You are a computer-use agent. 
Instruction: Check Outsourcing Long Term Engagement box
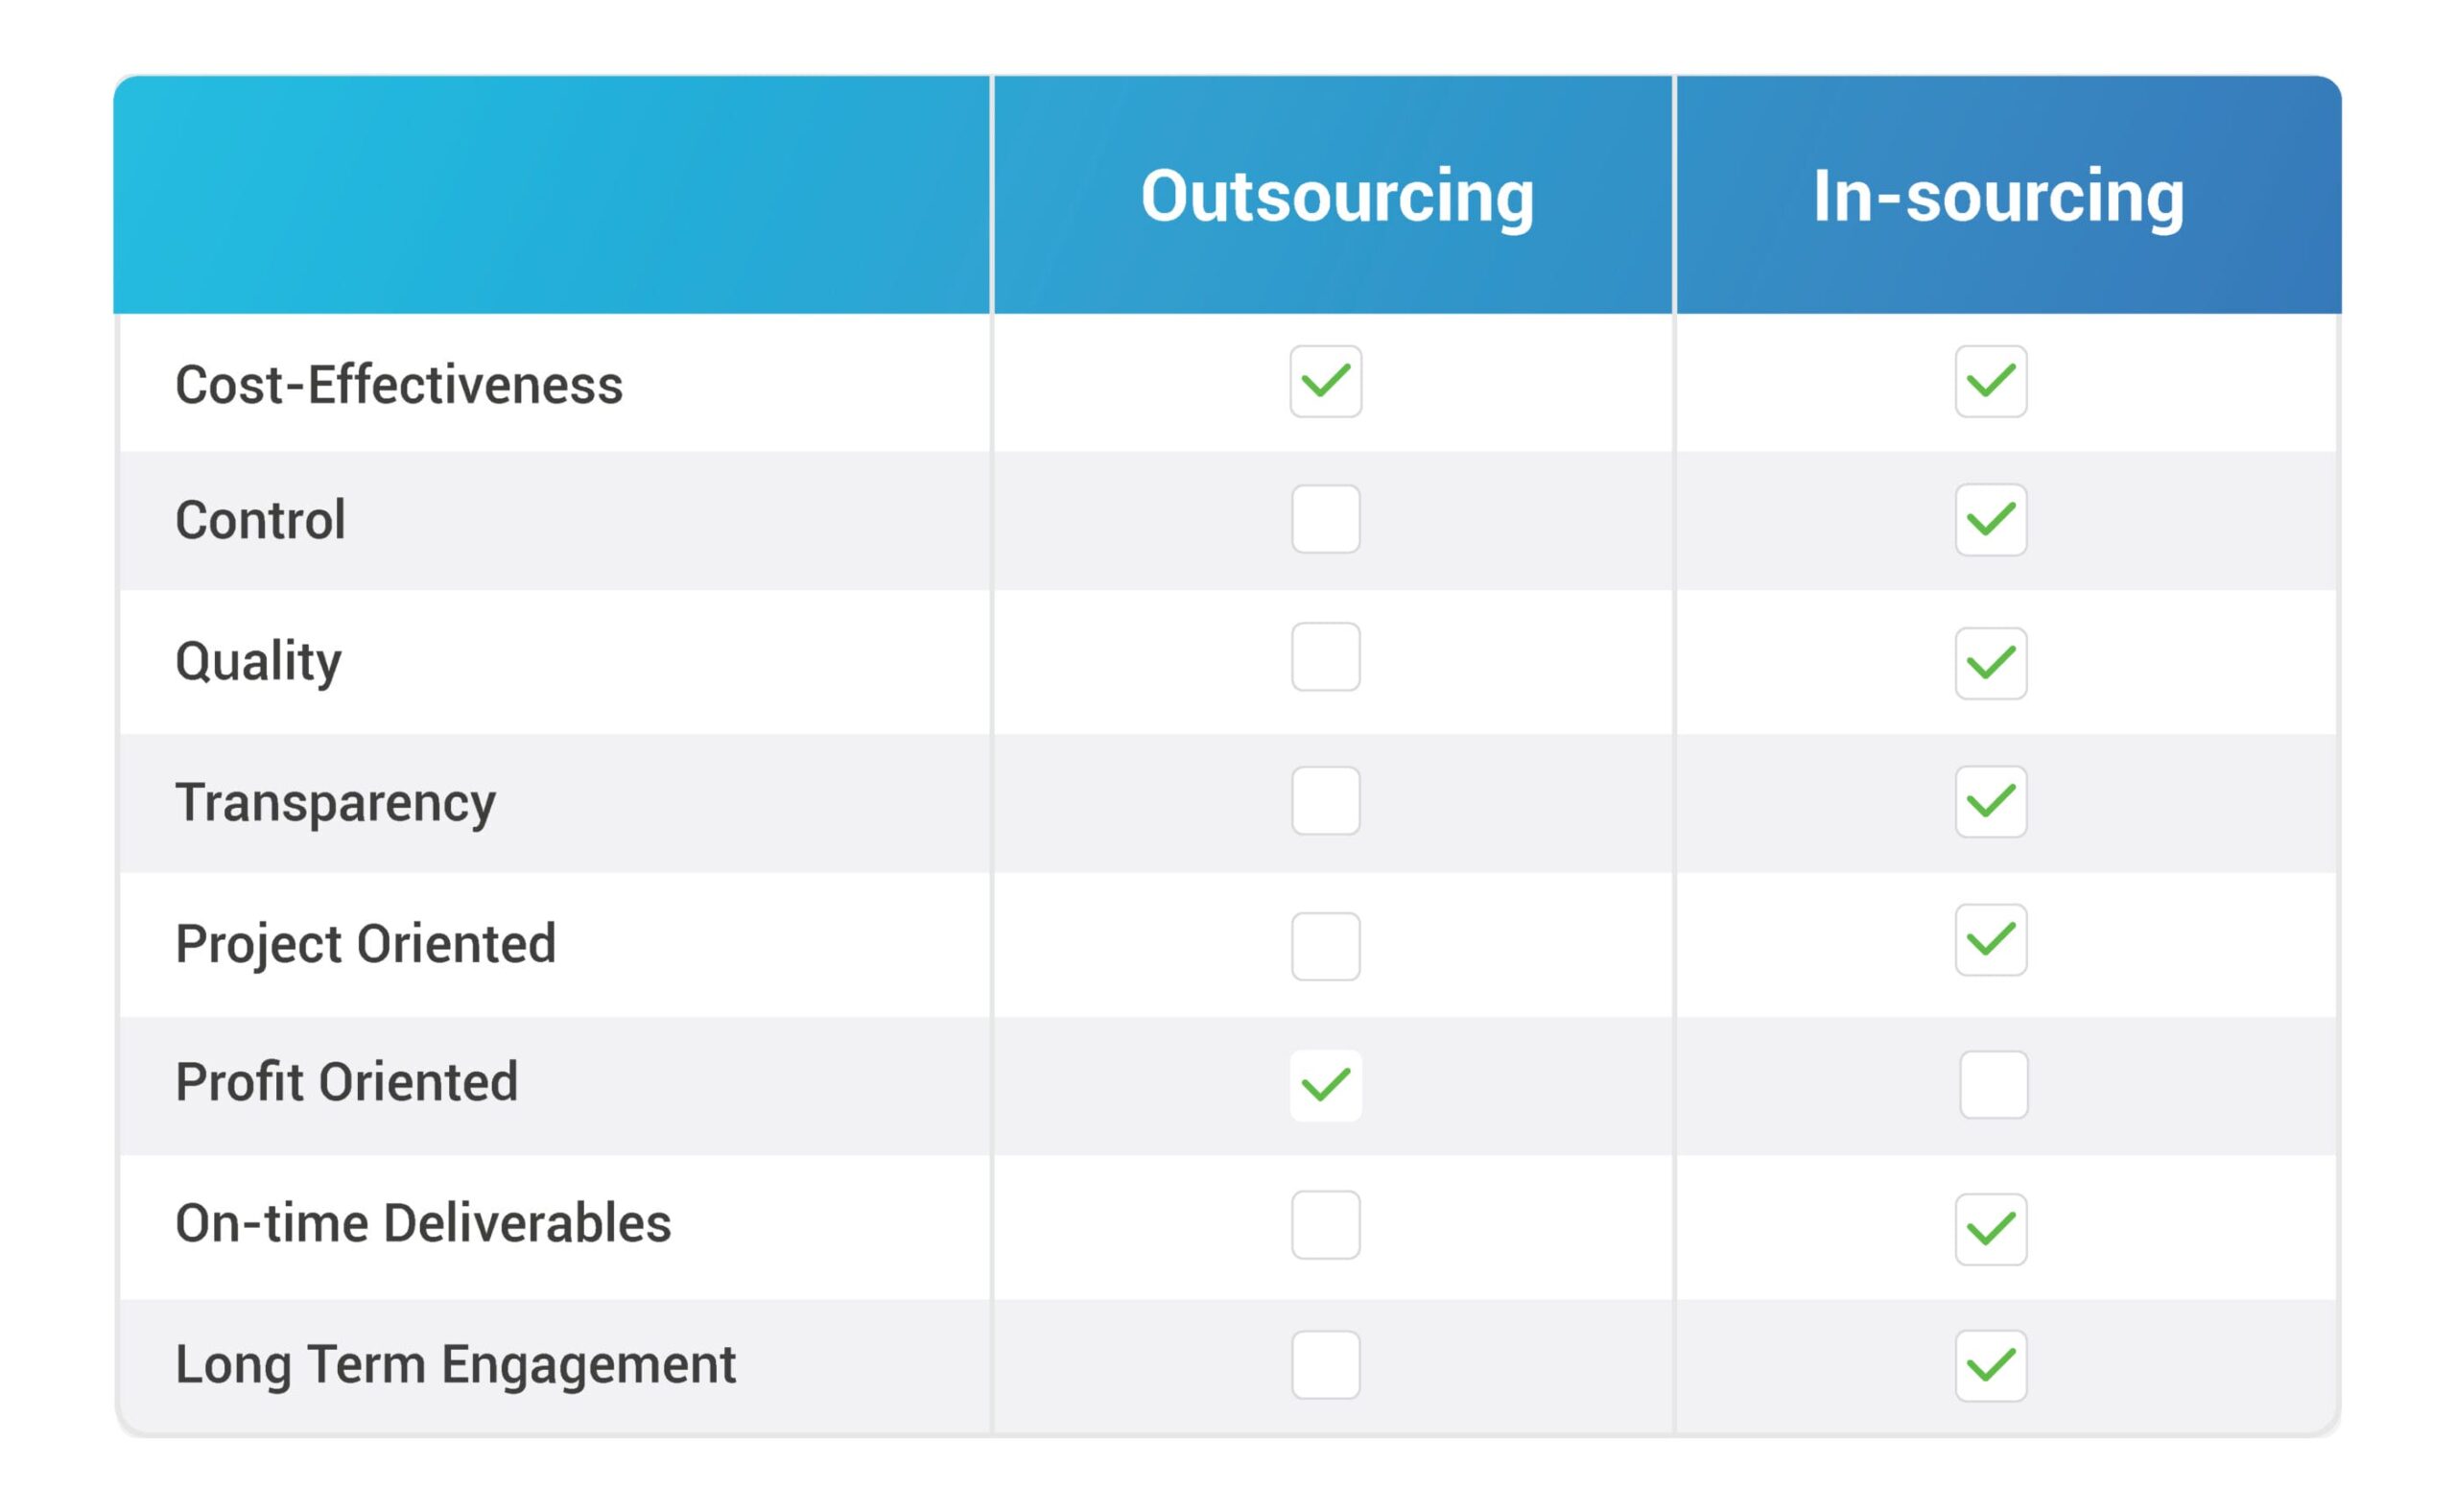(1325, 1365)
